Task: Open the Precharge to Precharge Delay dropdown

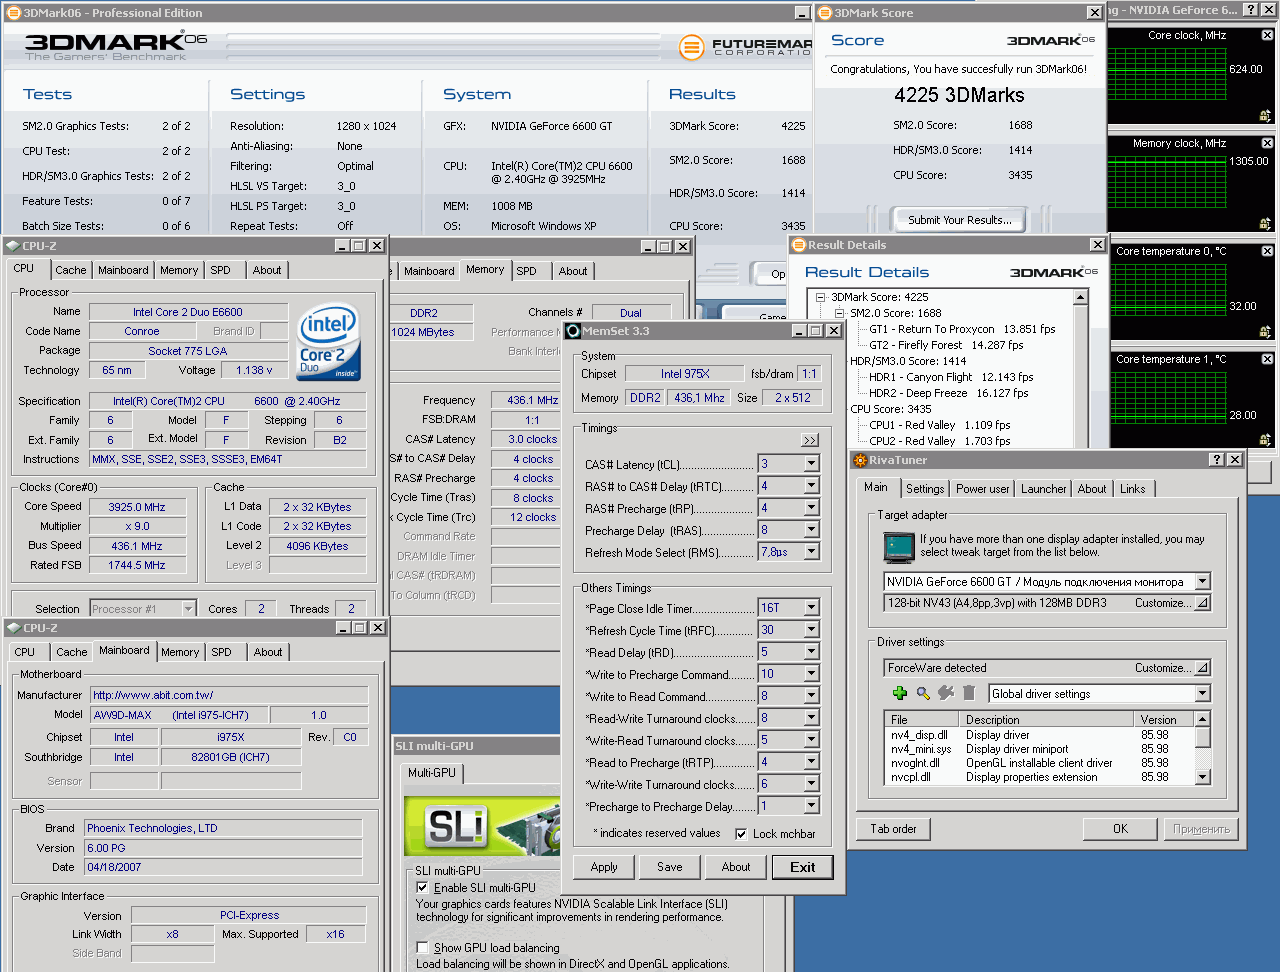Action: tap(811, 806)
